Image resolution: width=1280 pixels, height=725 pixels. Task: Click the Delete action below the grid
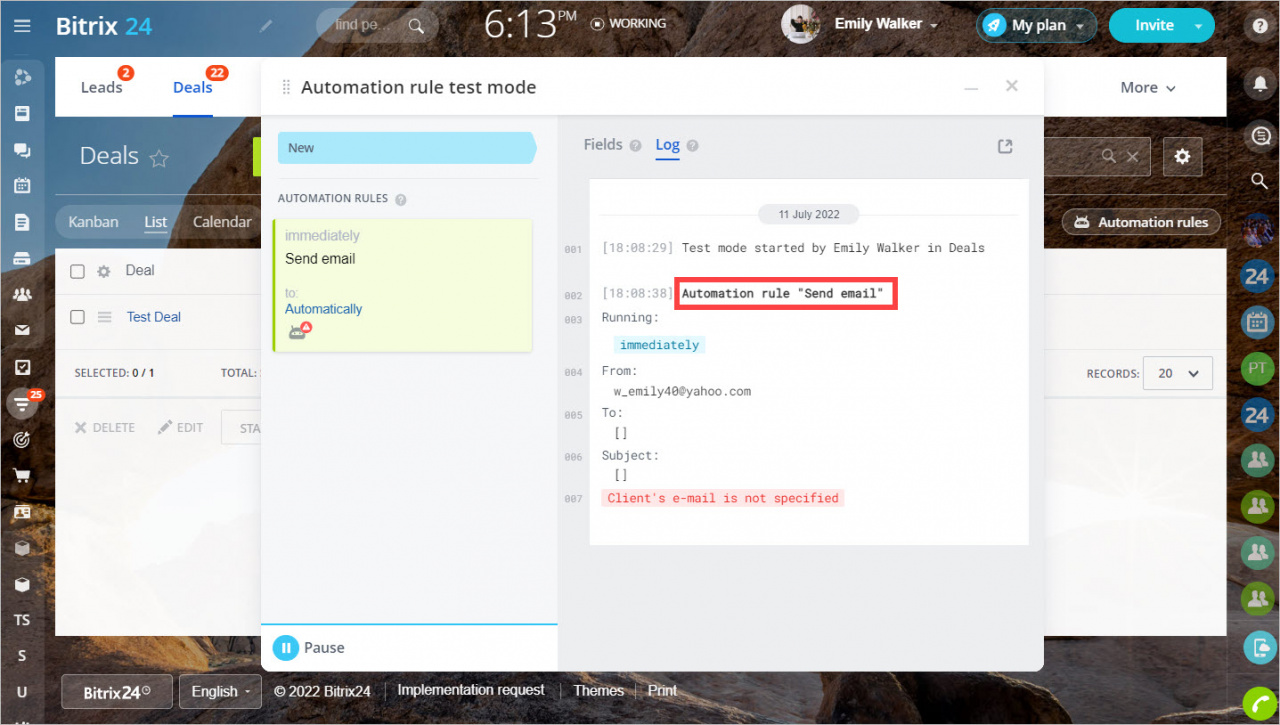click(104, 427)
